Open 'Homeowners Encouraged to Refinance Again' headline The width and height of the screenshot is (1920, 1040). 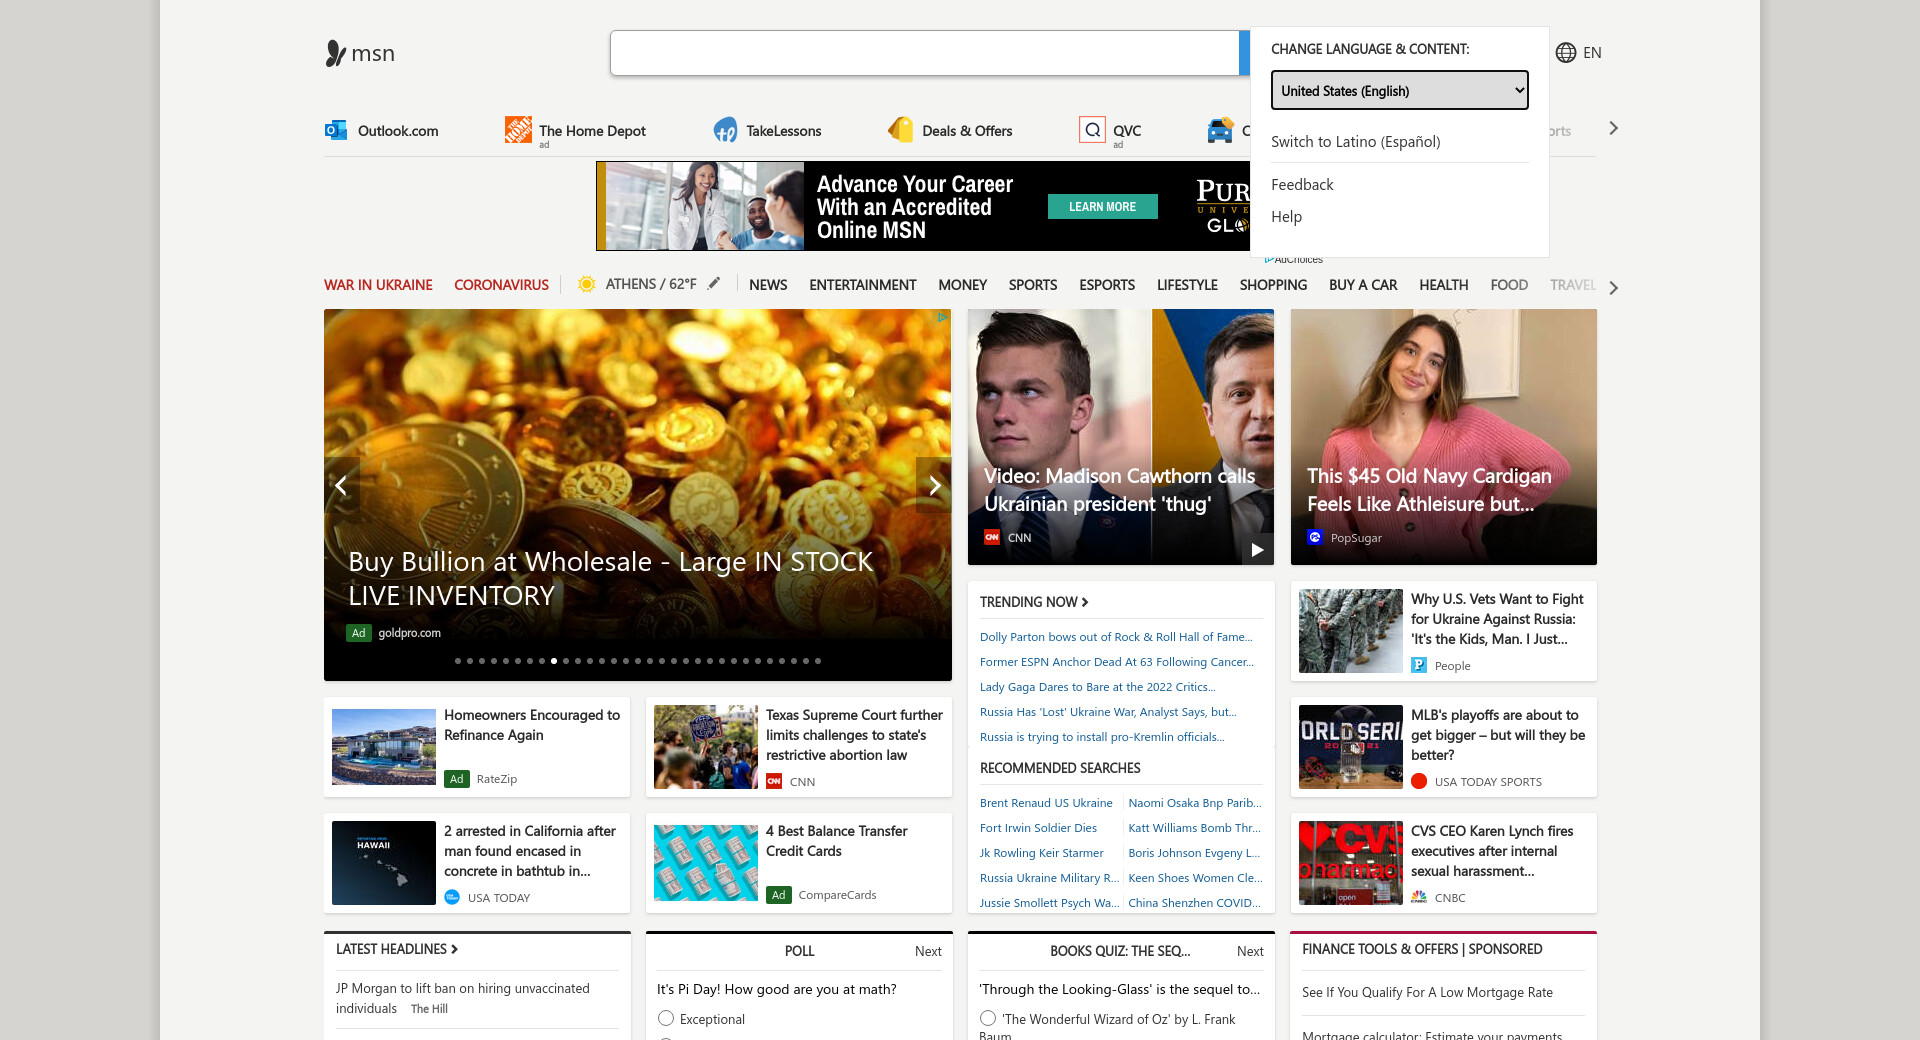532,725
